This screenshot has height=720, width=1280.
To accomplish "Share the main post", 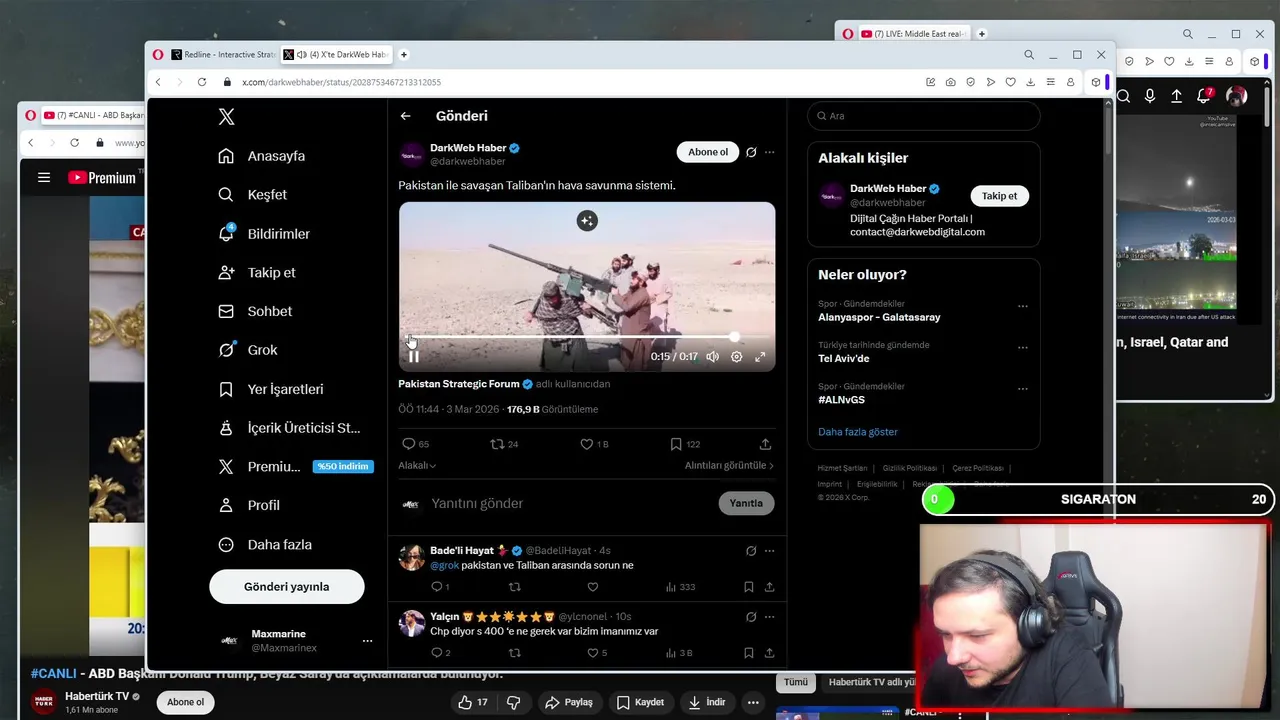I will tap(765, 444).
